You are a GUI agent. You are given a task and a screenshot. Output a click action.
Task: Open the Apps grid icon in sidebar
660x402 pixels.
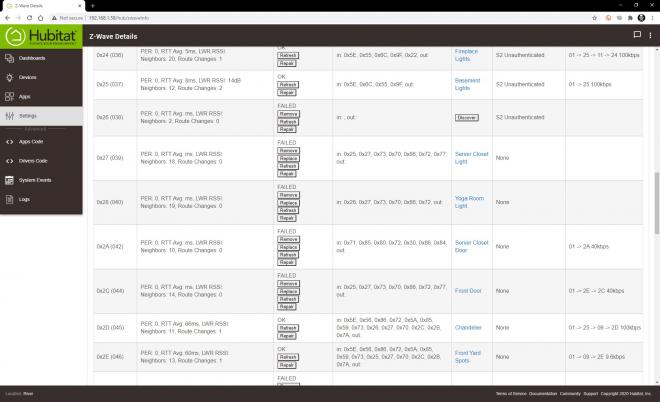coord(9,96)
